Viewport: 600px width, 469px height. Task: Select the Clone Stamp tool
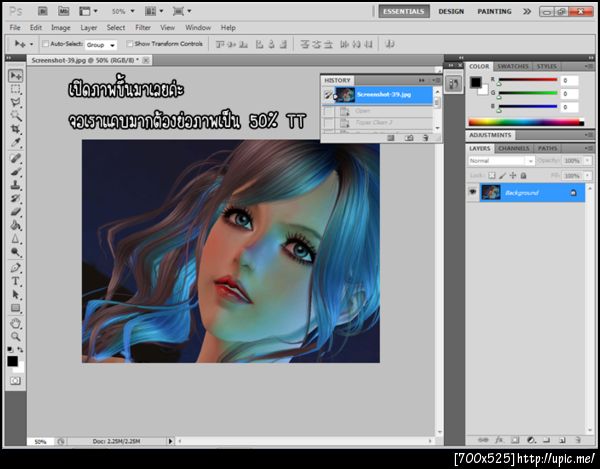click(x=15, y=185)
